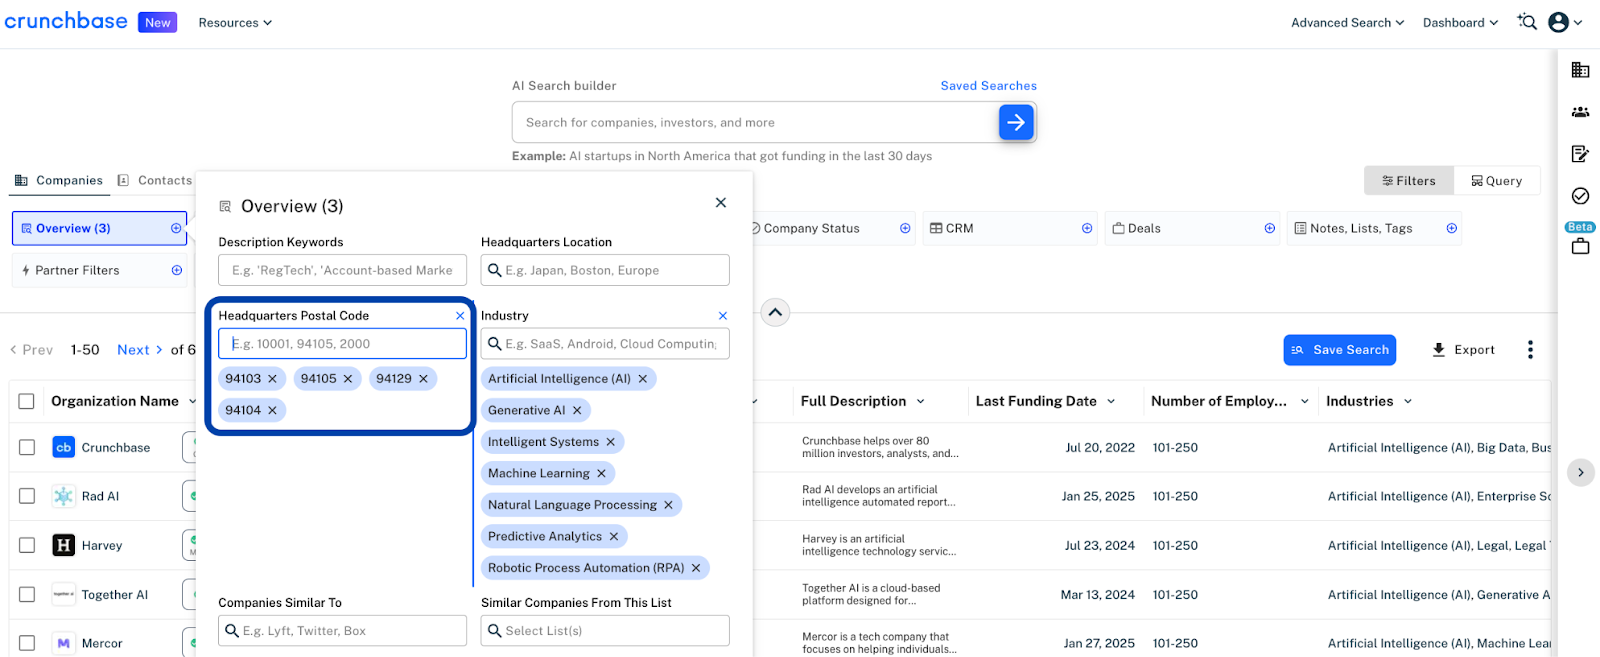Open the Partner Filters group

coord(99,270)
